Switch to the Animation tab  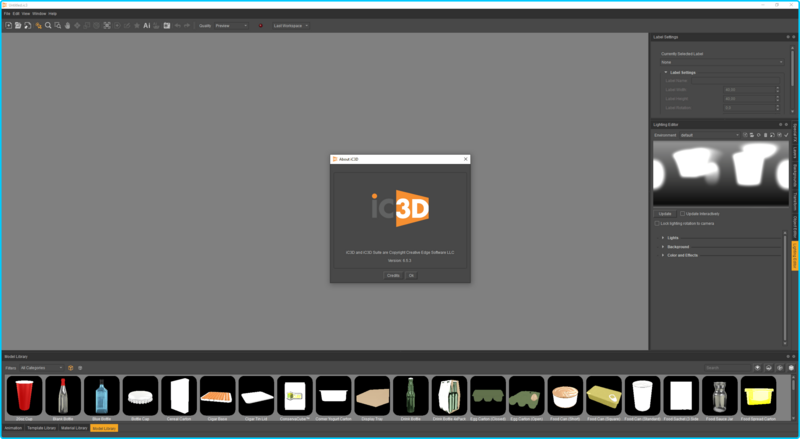point(13,428)
